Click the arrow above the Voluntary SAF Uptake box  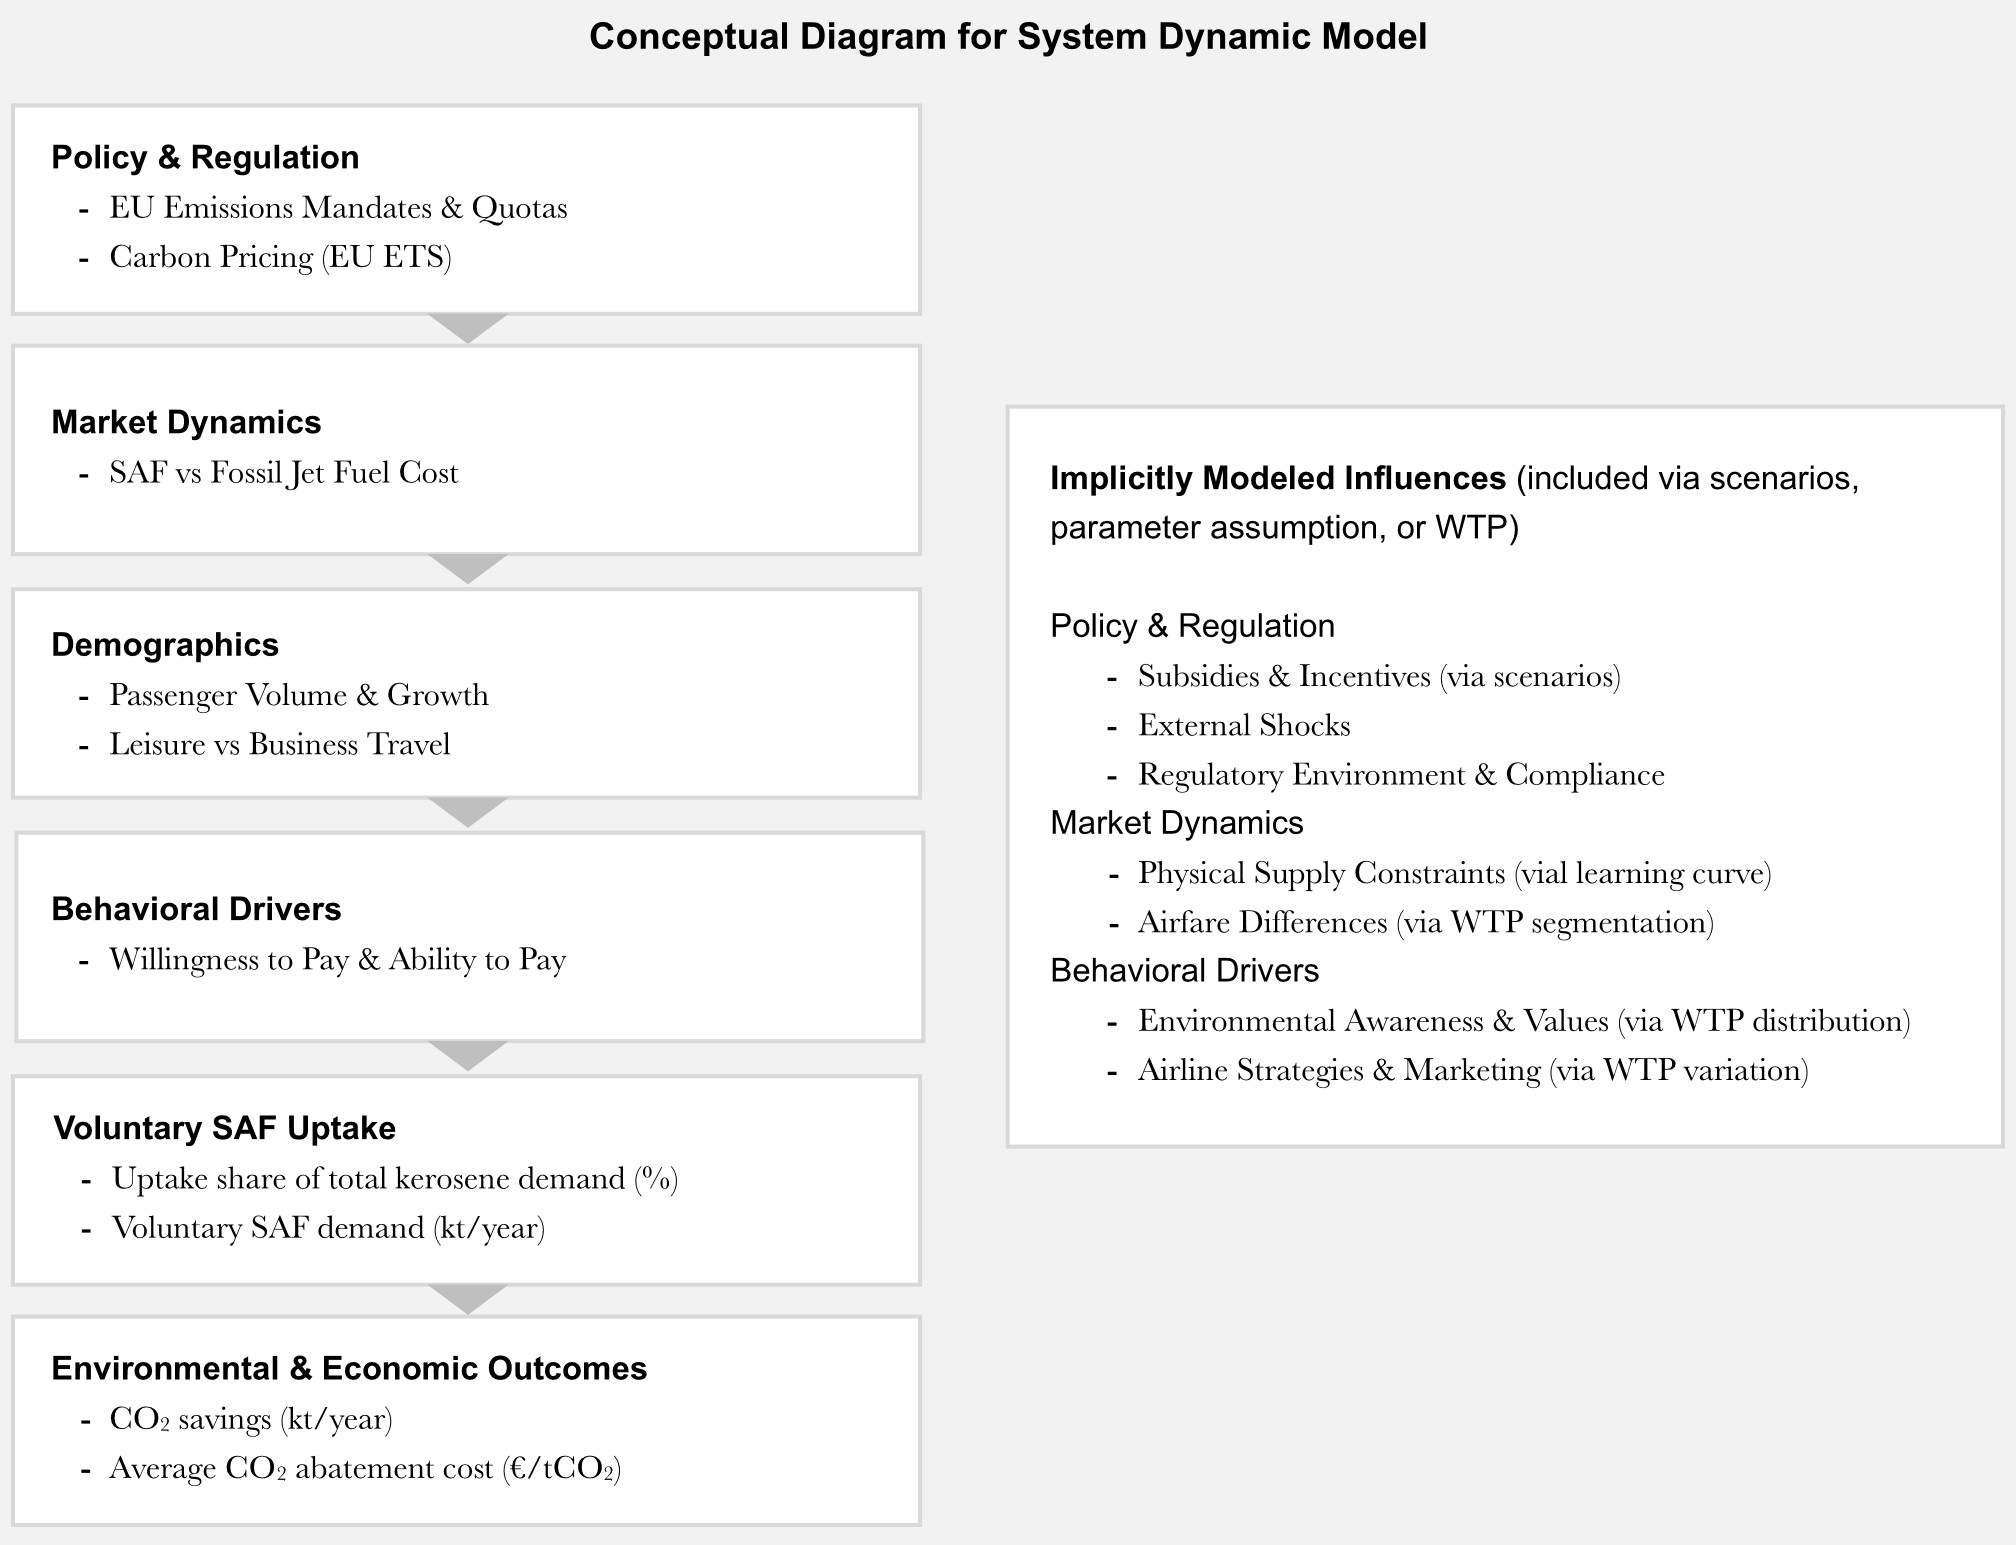(x=468, y=1054)
